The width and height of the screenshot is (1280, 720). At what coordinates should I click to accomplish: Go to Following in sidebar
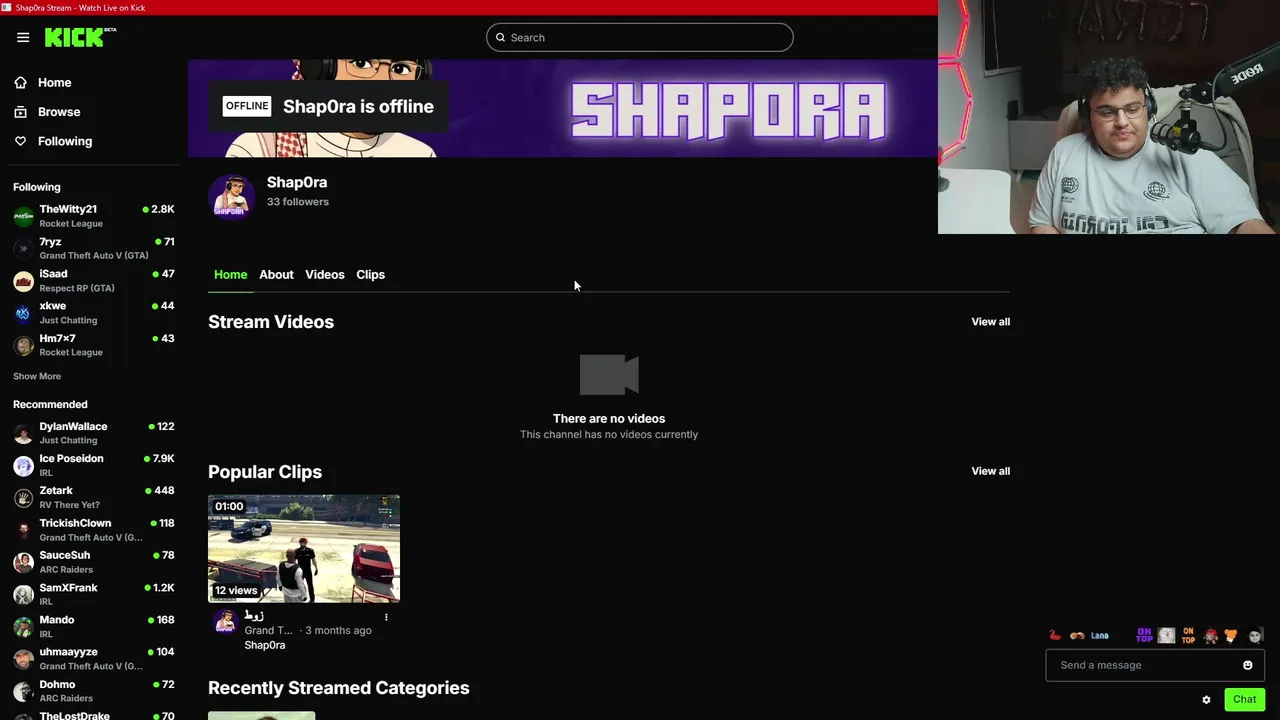(65, 141)
